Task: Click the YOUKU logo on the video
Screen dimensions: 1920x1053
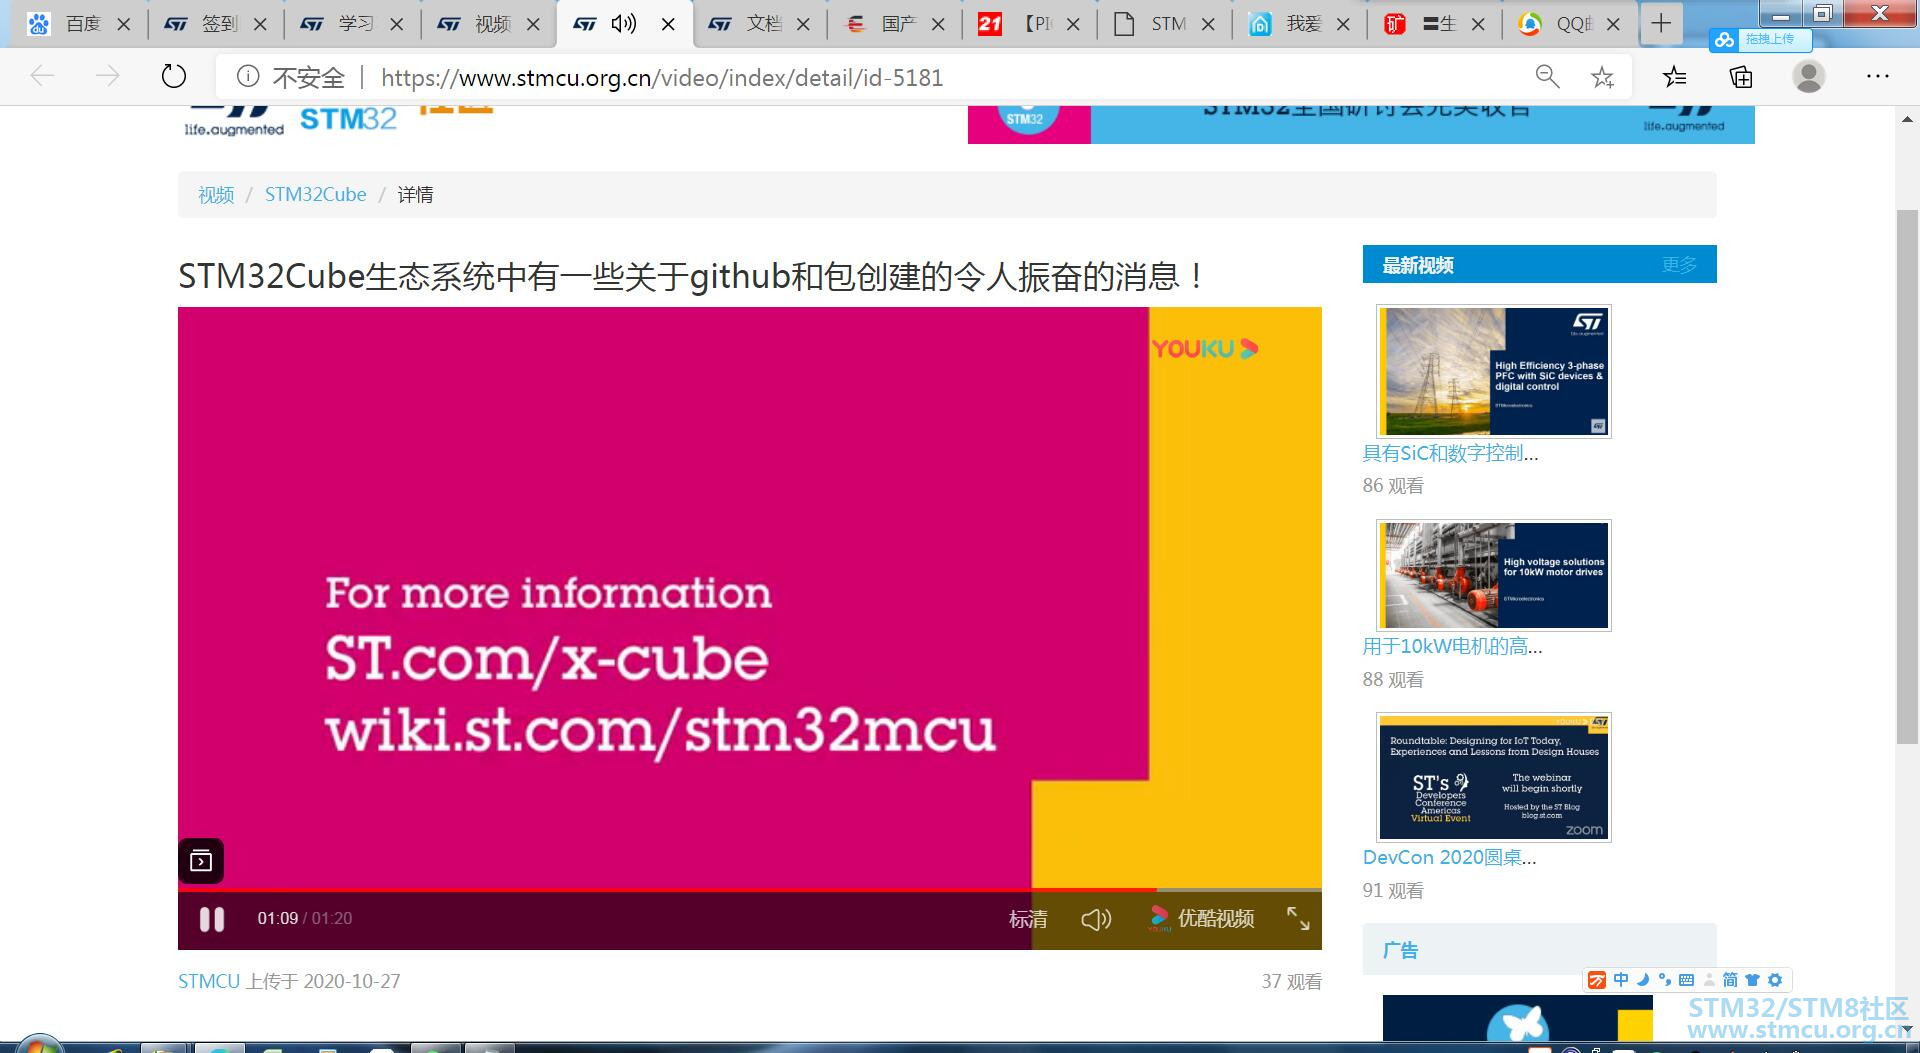Action: (x=1205, y=349)
